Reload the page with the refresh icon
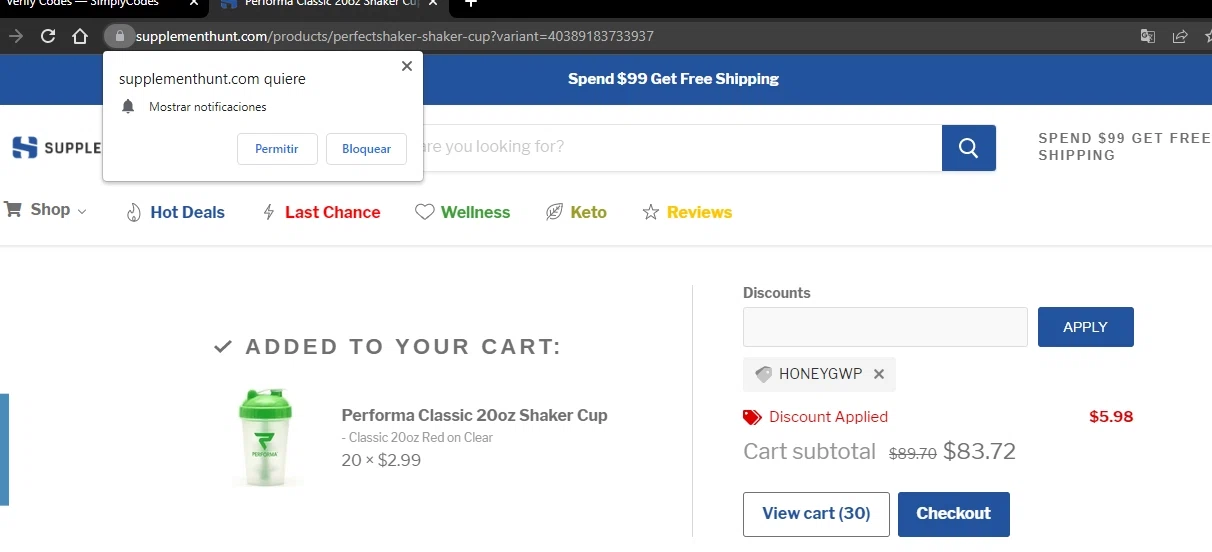This screenshot has height=552, width=1212. point(47,36)
